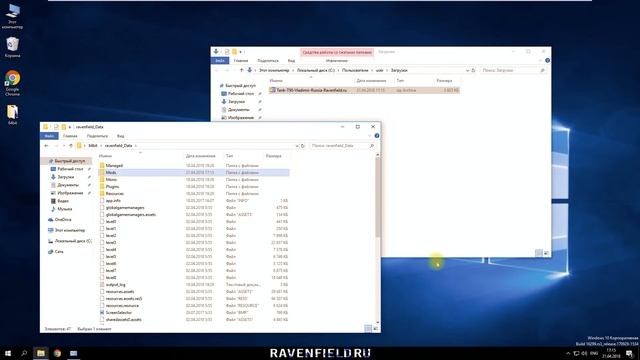This screenshot has height=360, width=640.
Task: Click the search box in Downloads window
Action: (x=513, y=70)
